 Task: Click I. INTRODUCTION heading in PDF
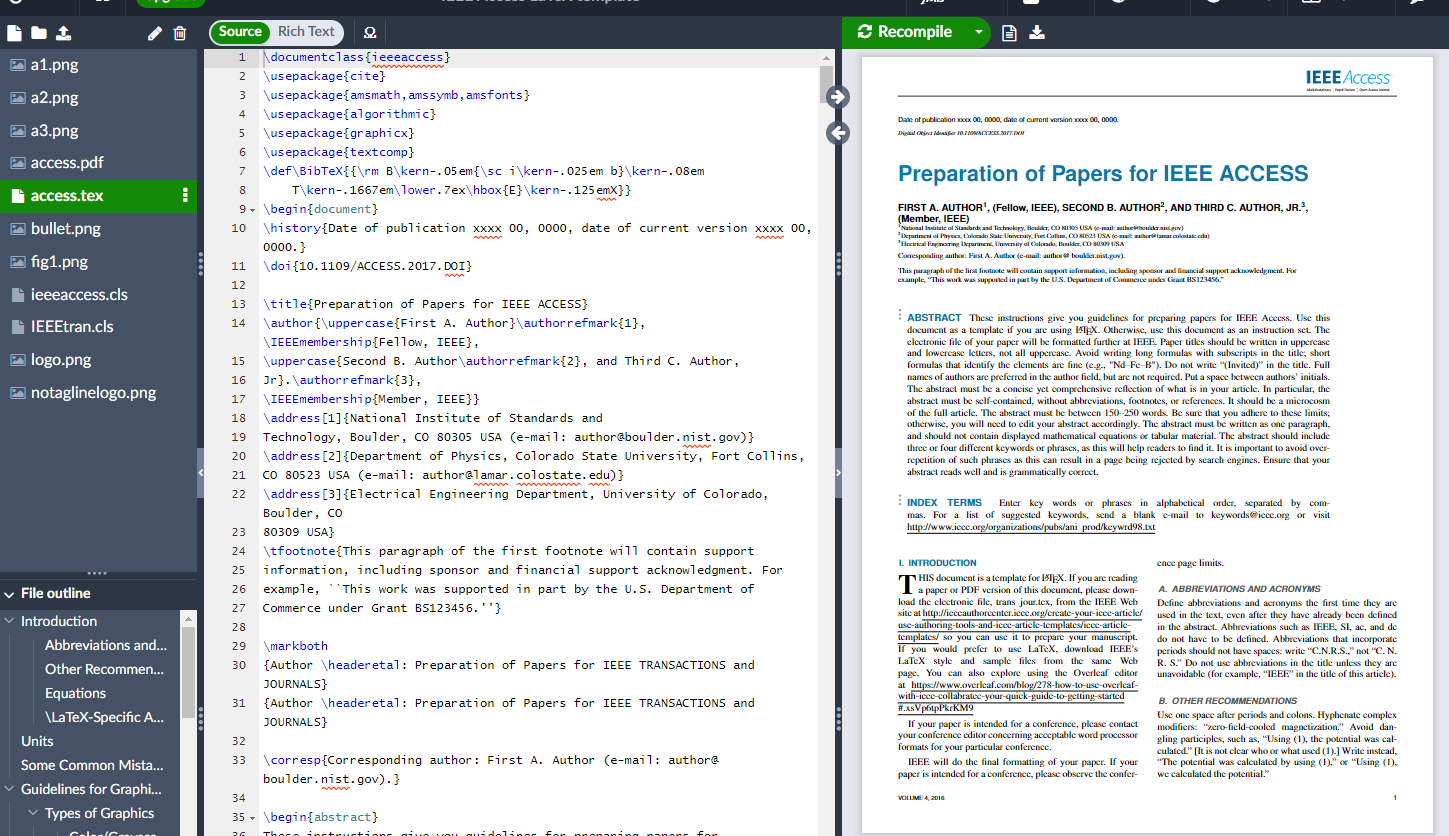coord(937,563)
